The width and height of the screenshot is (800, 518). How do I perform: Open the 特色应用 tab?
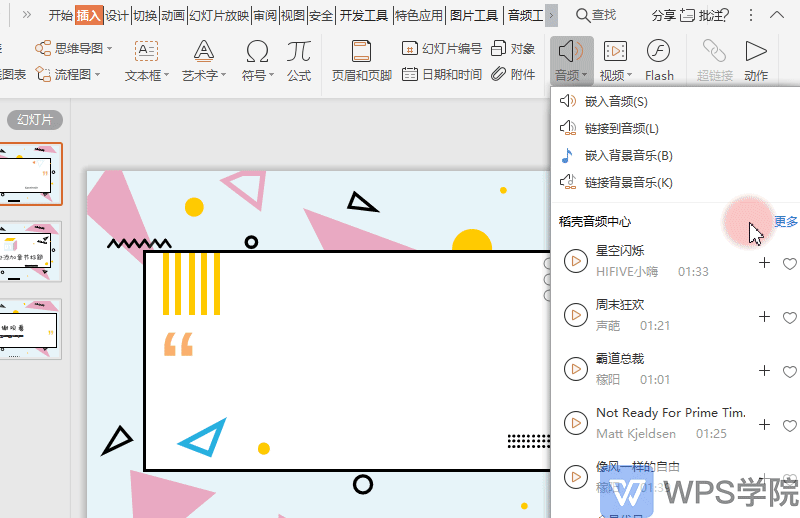pos(418,15)
